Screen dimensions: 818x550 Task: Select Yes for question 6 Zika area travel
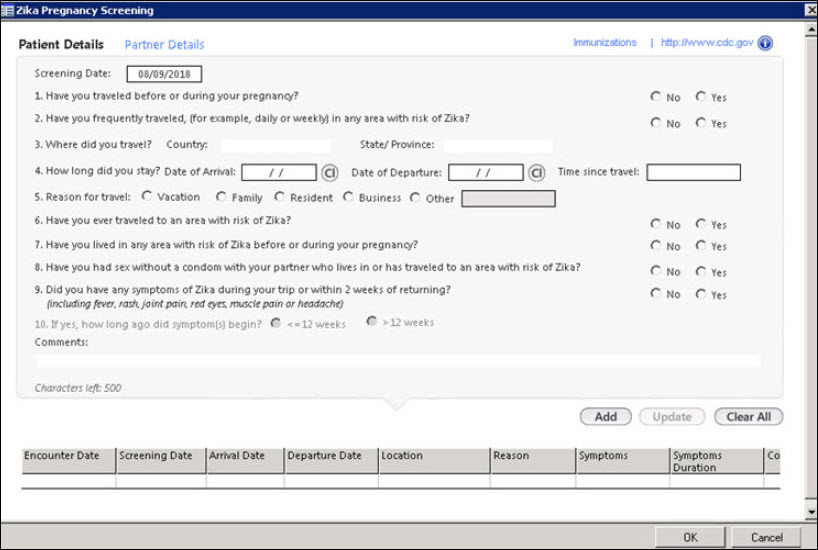click(x=701, y=224)
